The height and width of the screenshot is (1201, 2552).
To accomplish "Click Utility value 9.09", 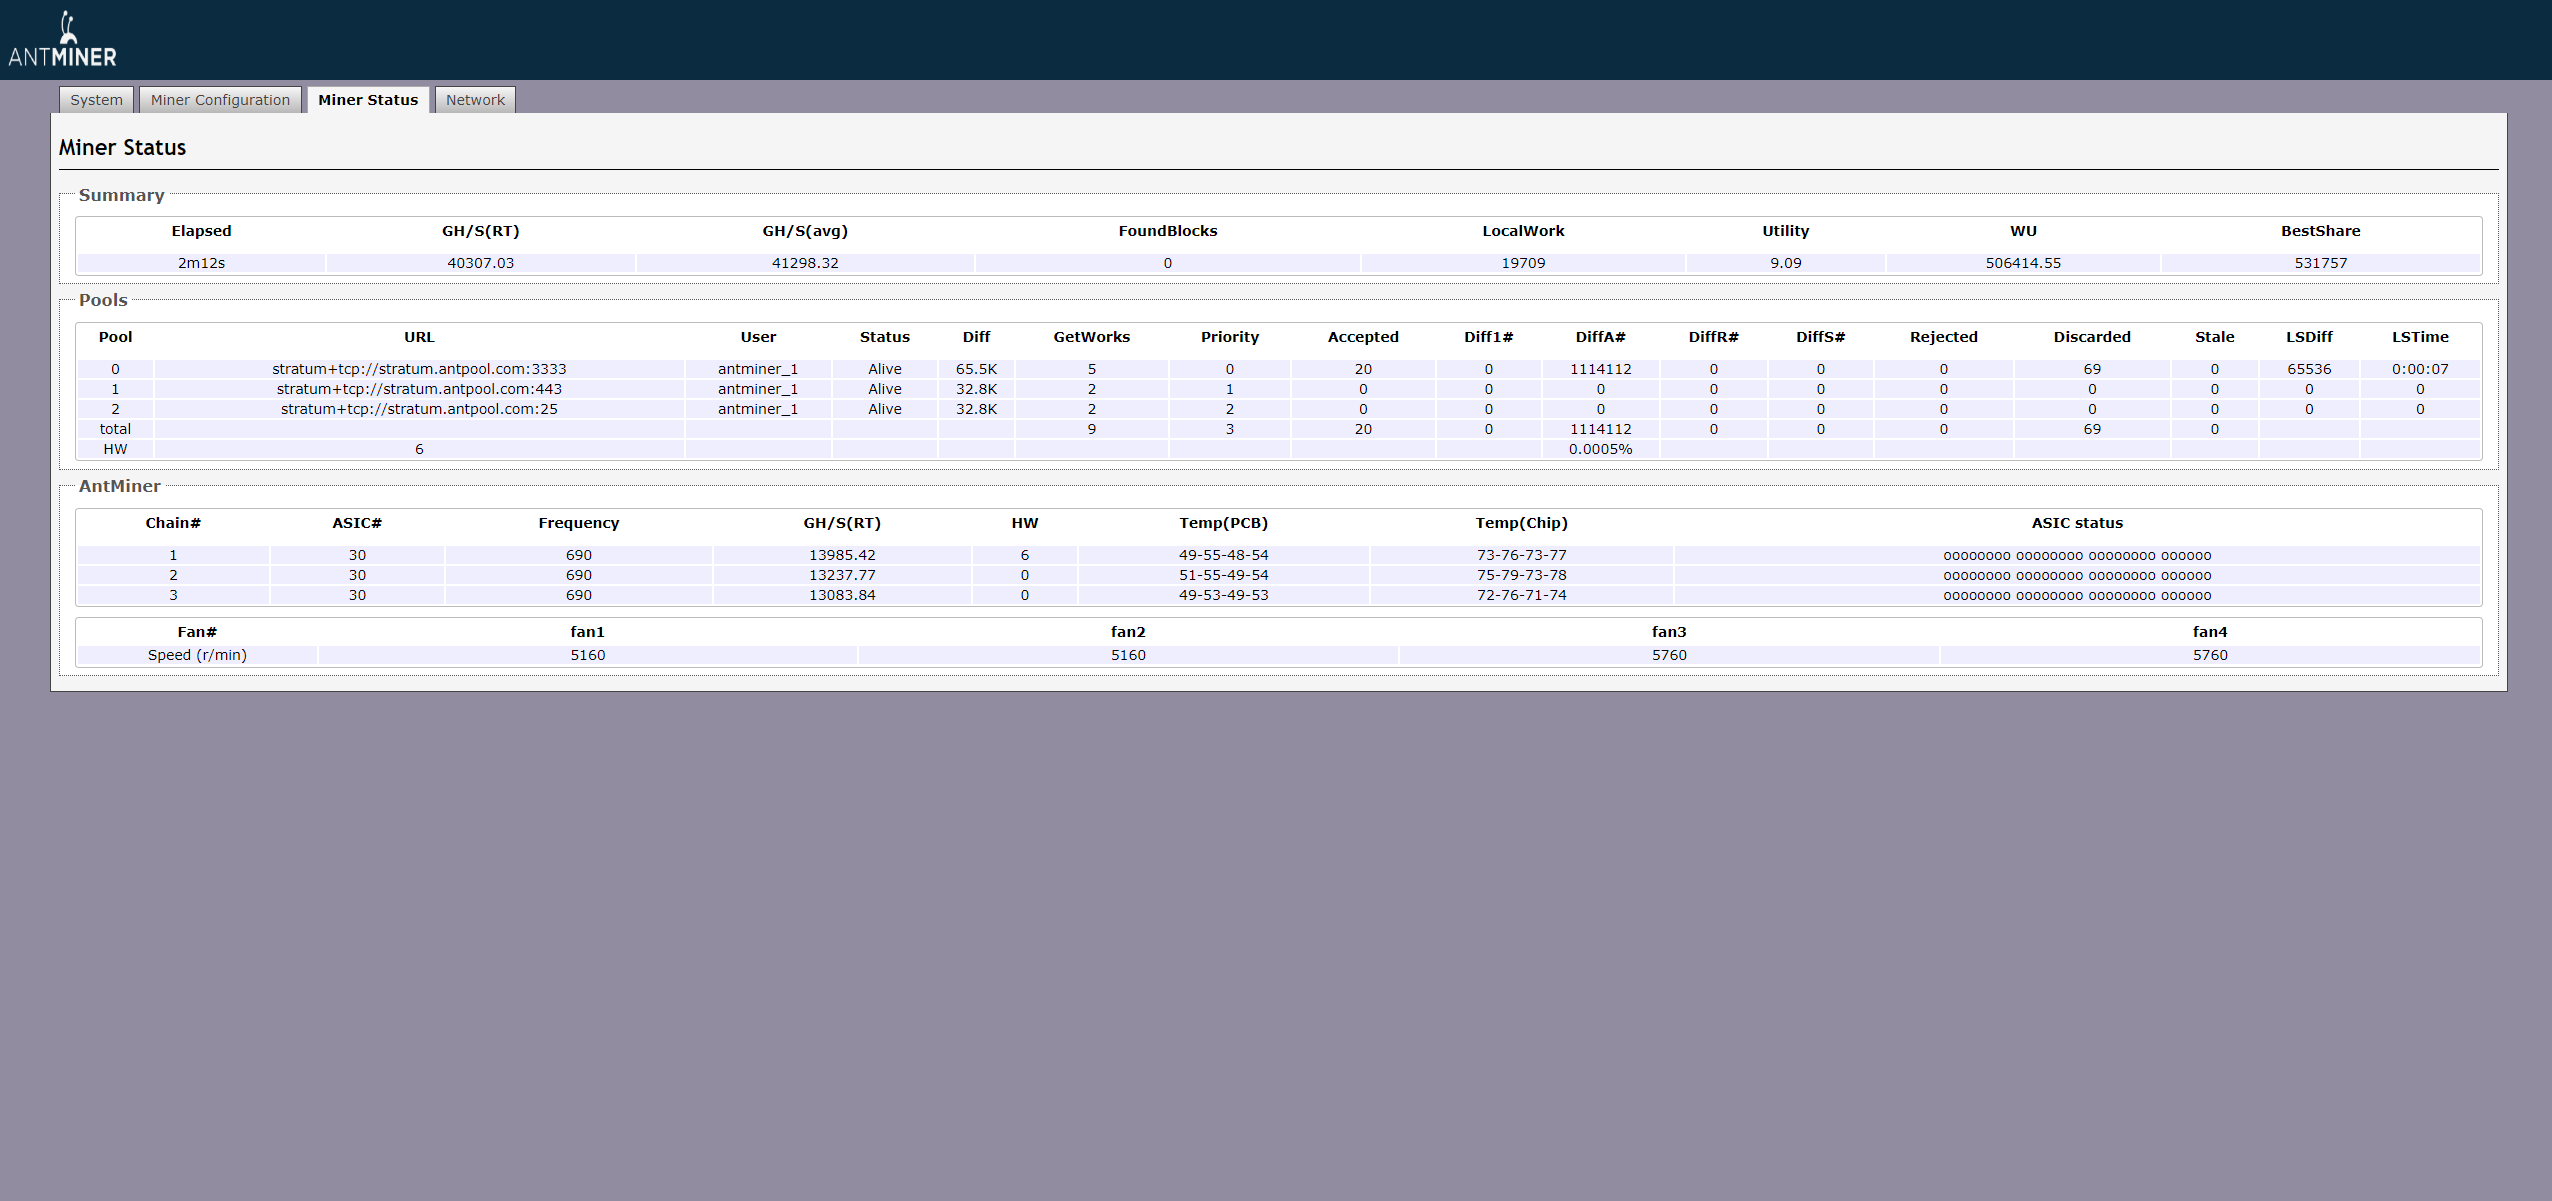I will tap(1786, 263).
